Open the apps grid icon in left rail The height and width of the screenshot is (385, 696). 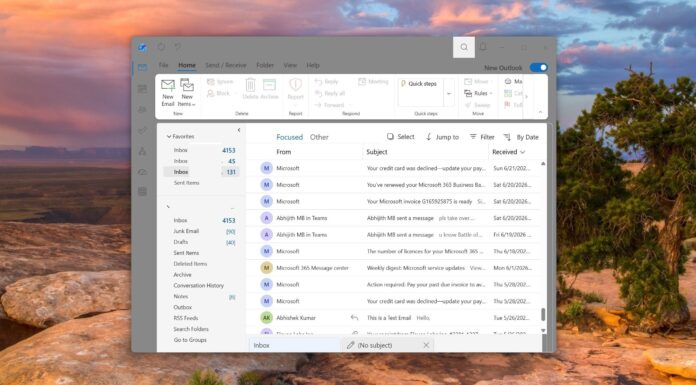point(142,191)
